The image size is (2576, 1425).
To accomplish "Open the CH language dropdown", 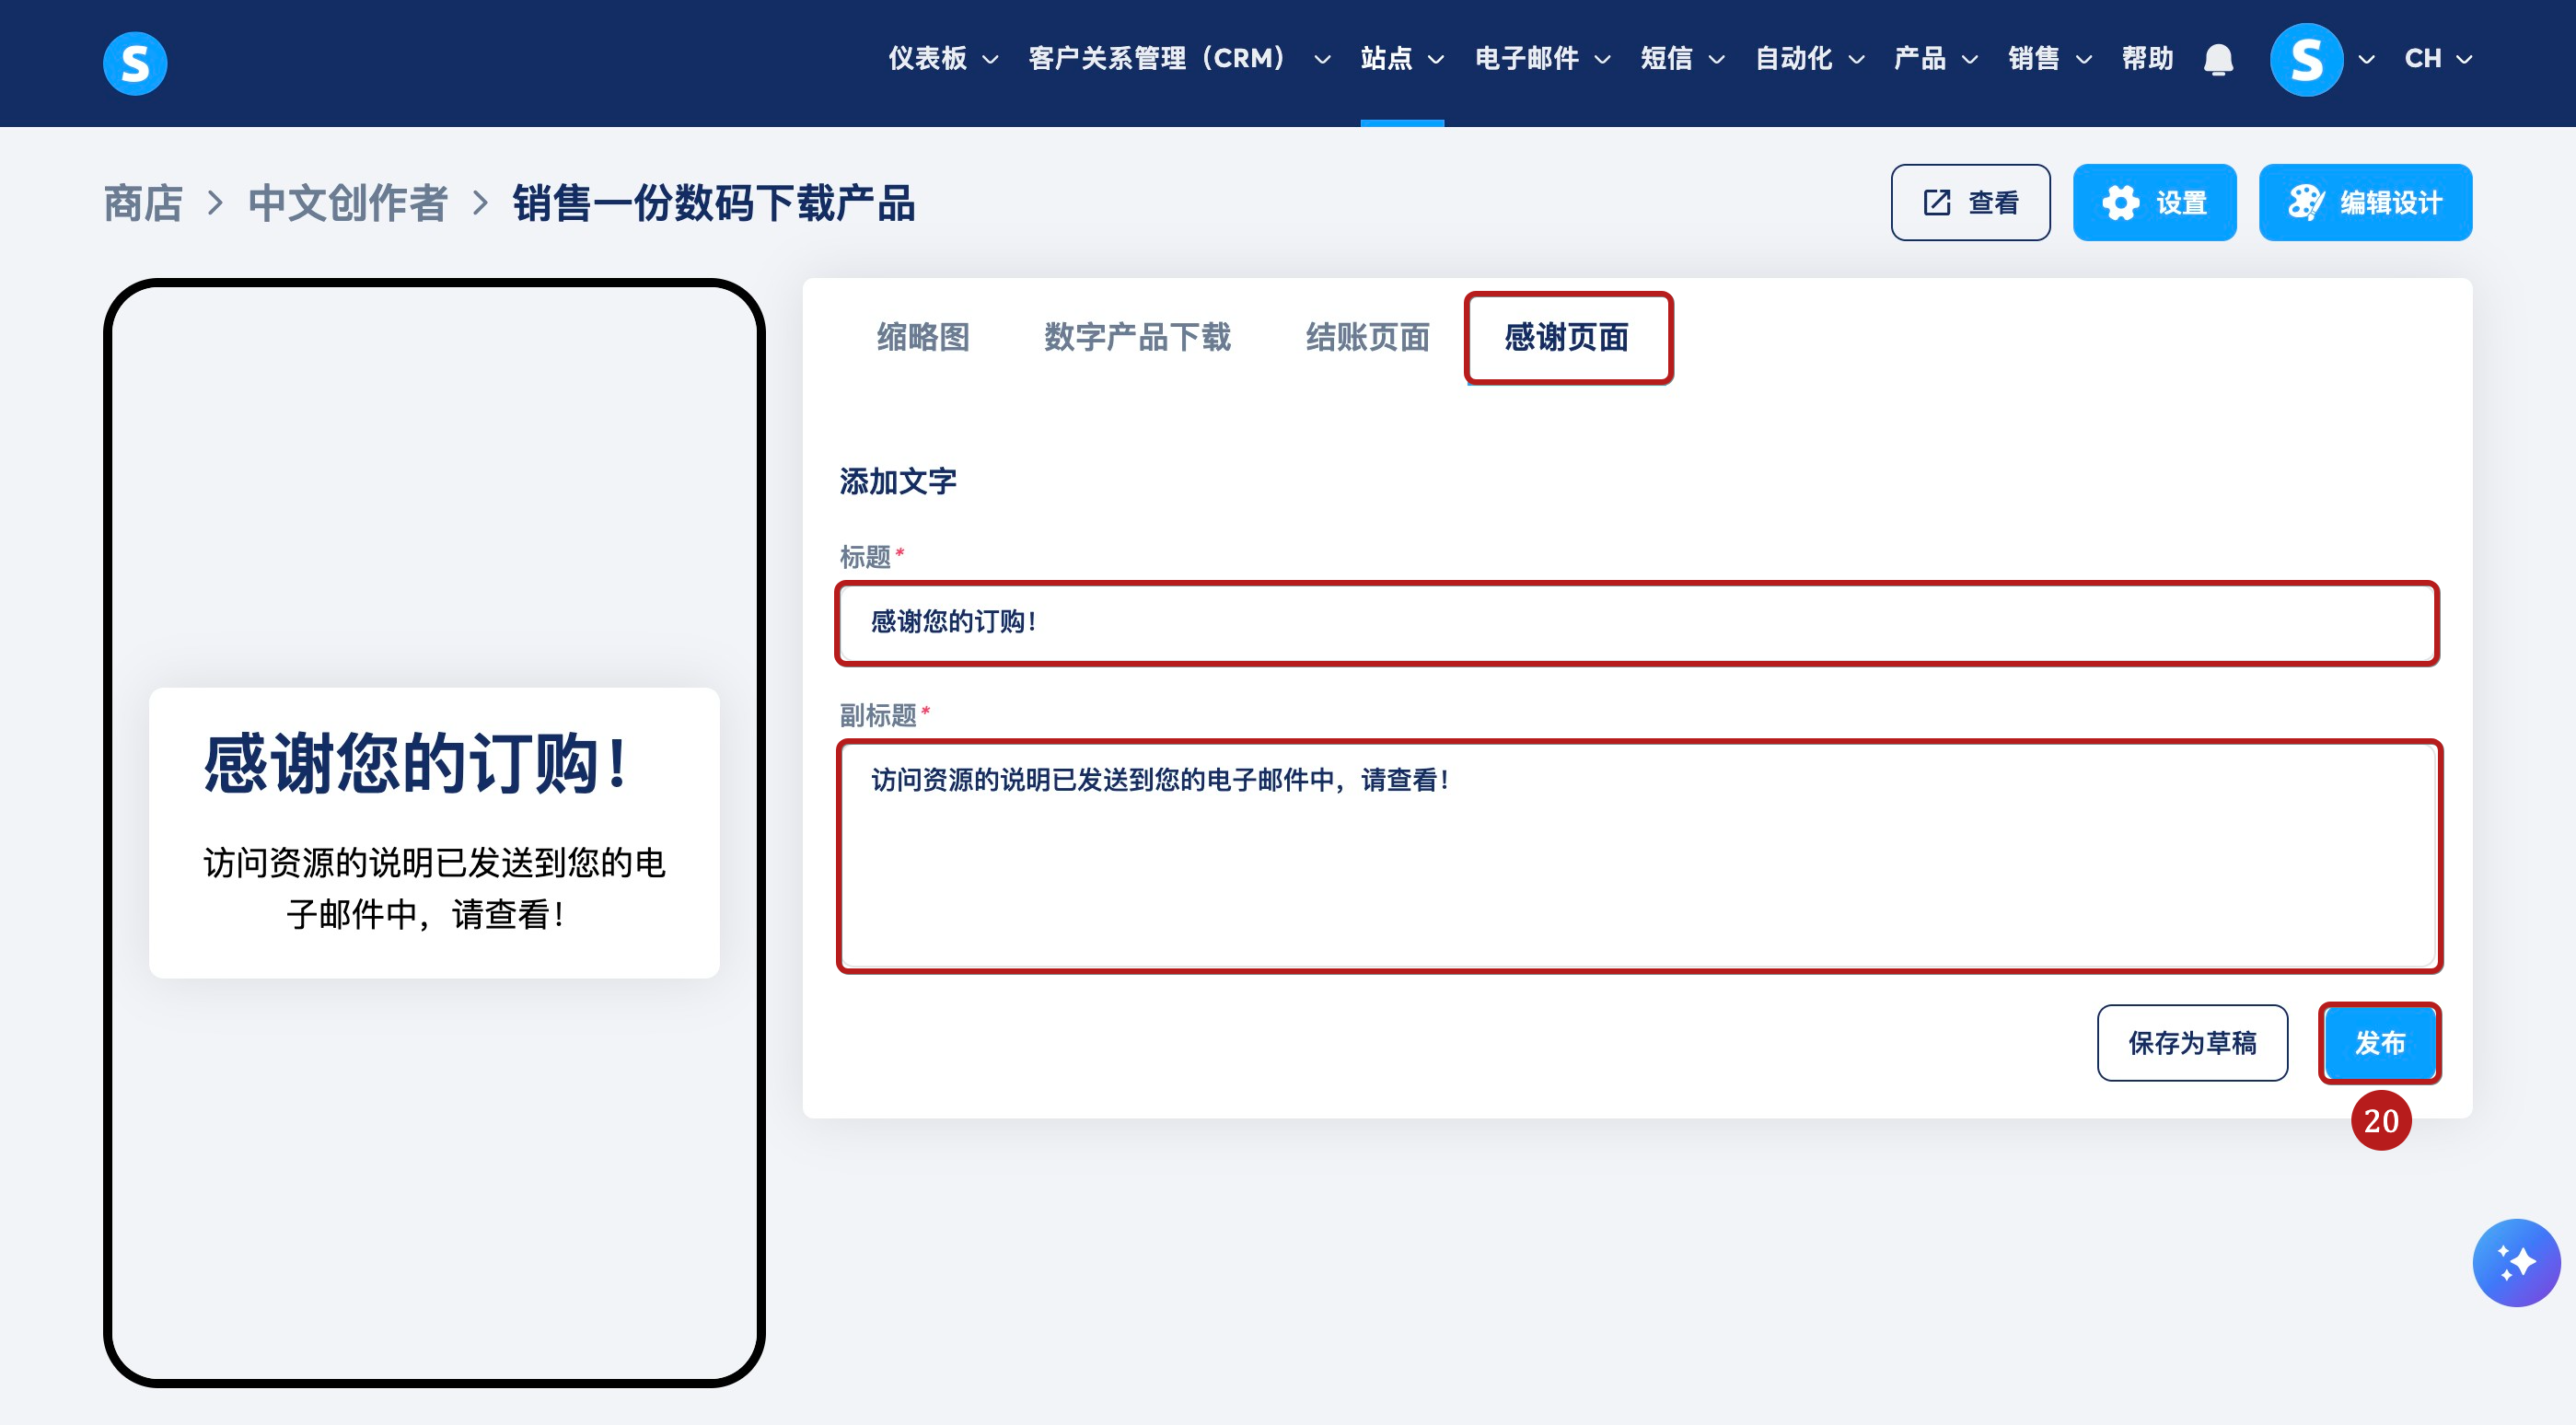I will 2438,59.
